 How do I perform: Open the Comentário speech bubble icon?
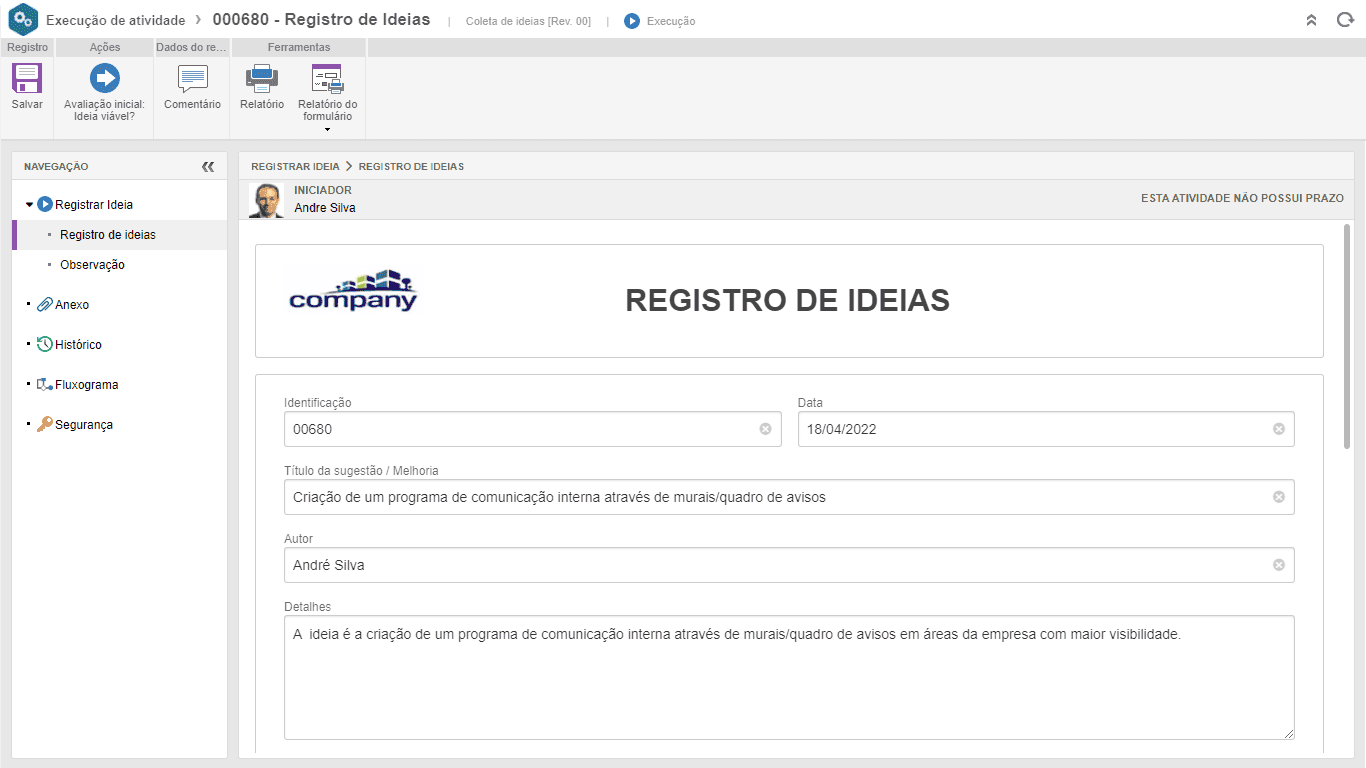192,78
